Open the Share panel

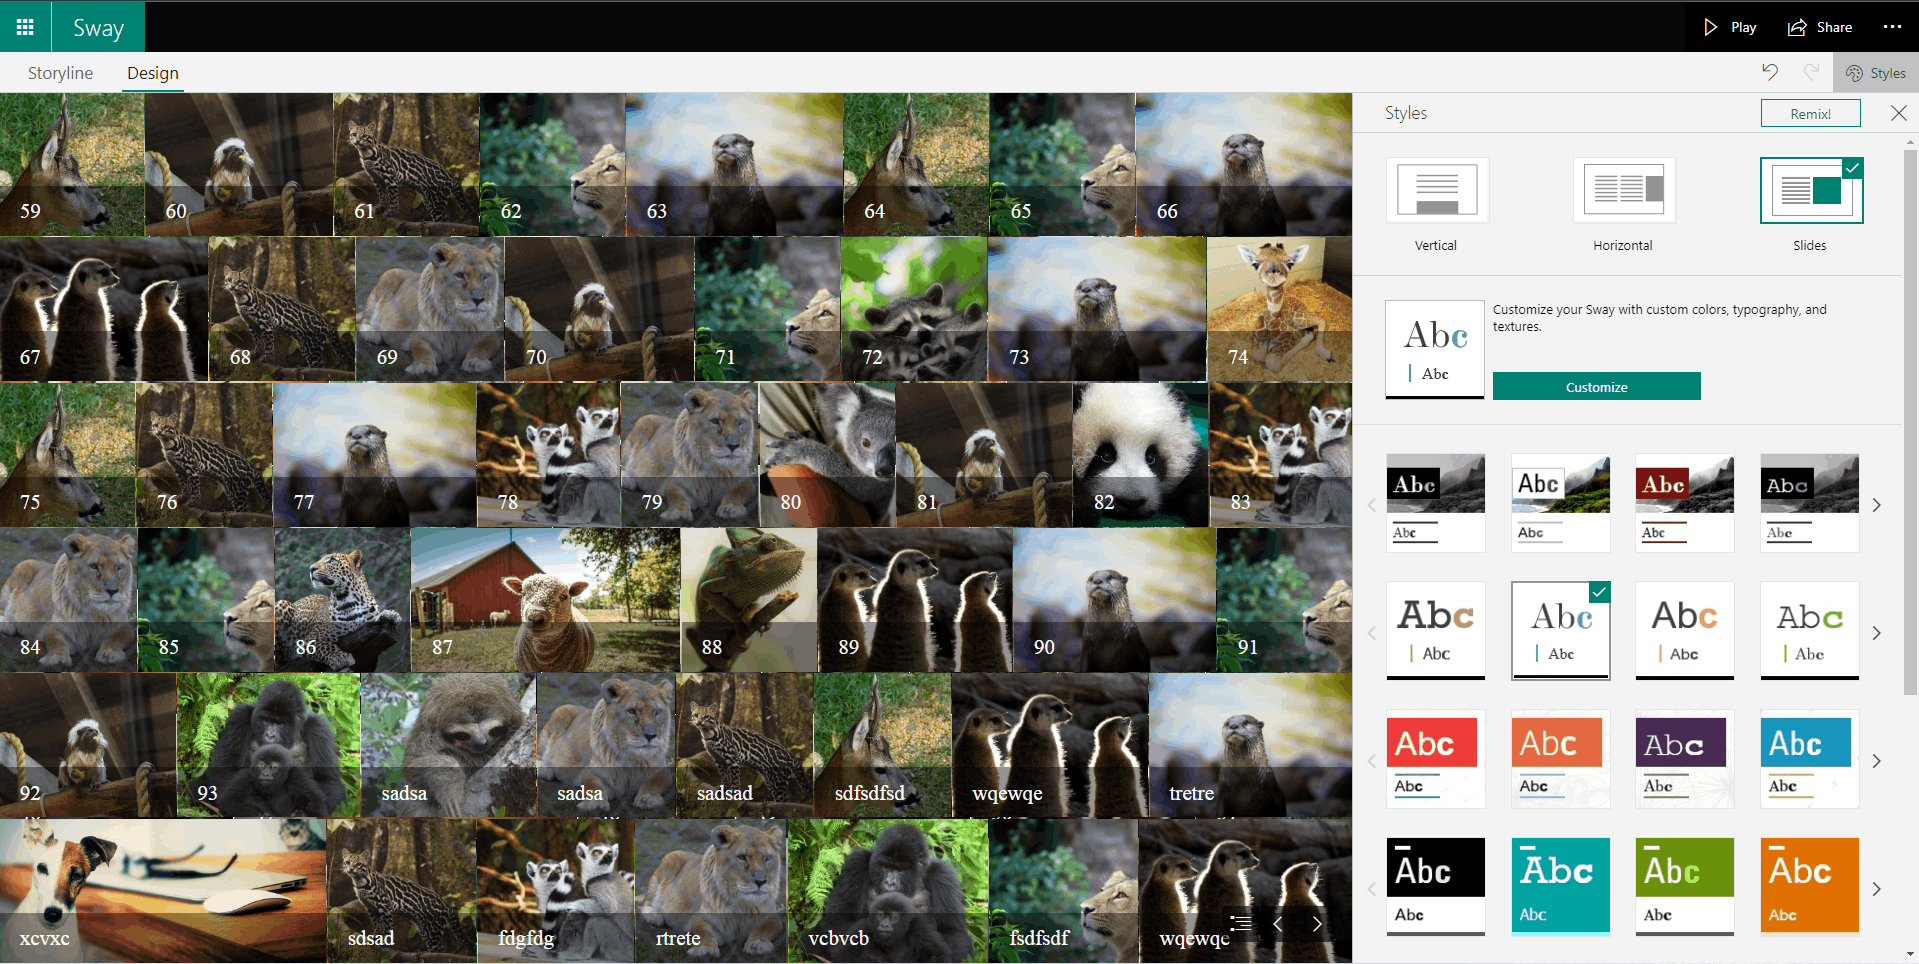point(1819,26)
